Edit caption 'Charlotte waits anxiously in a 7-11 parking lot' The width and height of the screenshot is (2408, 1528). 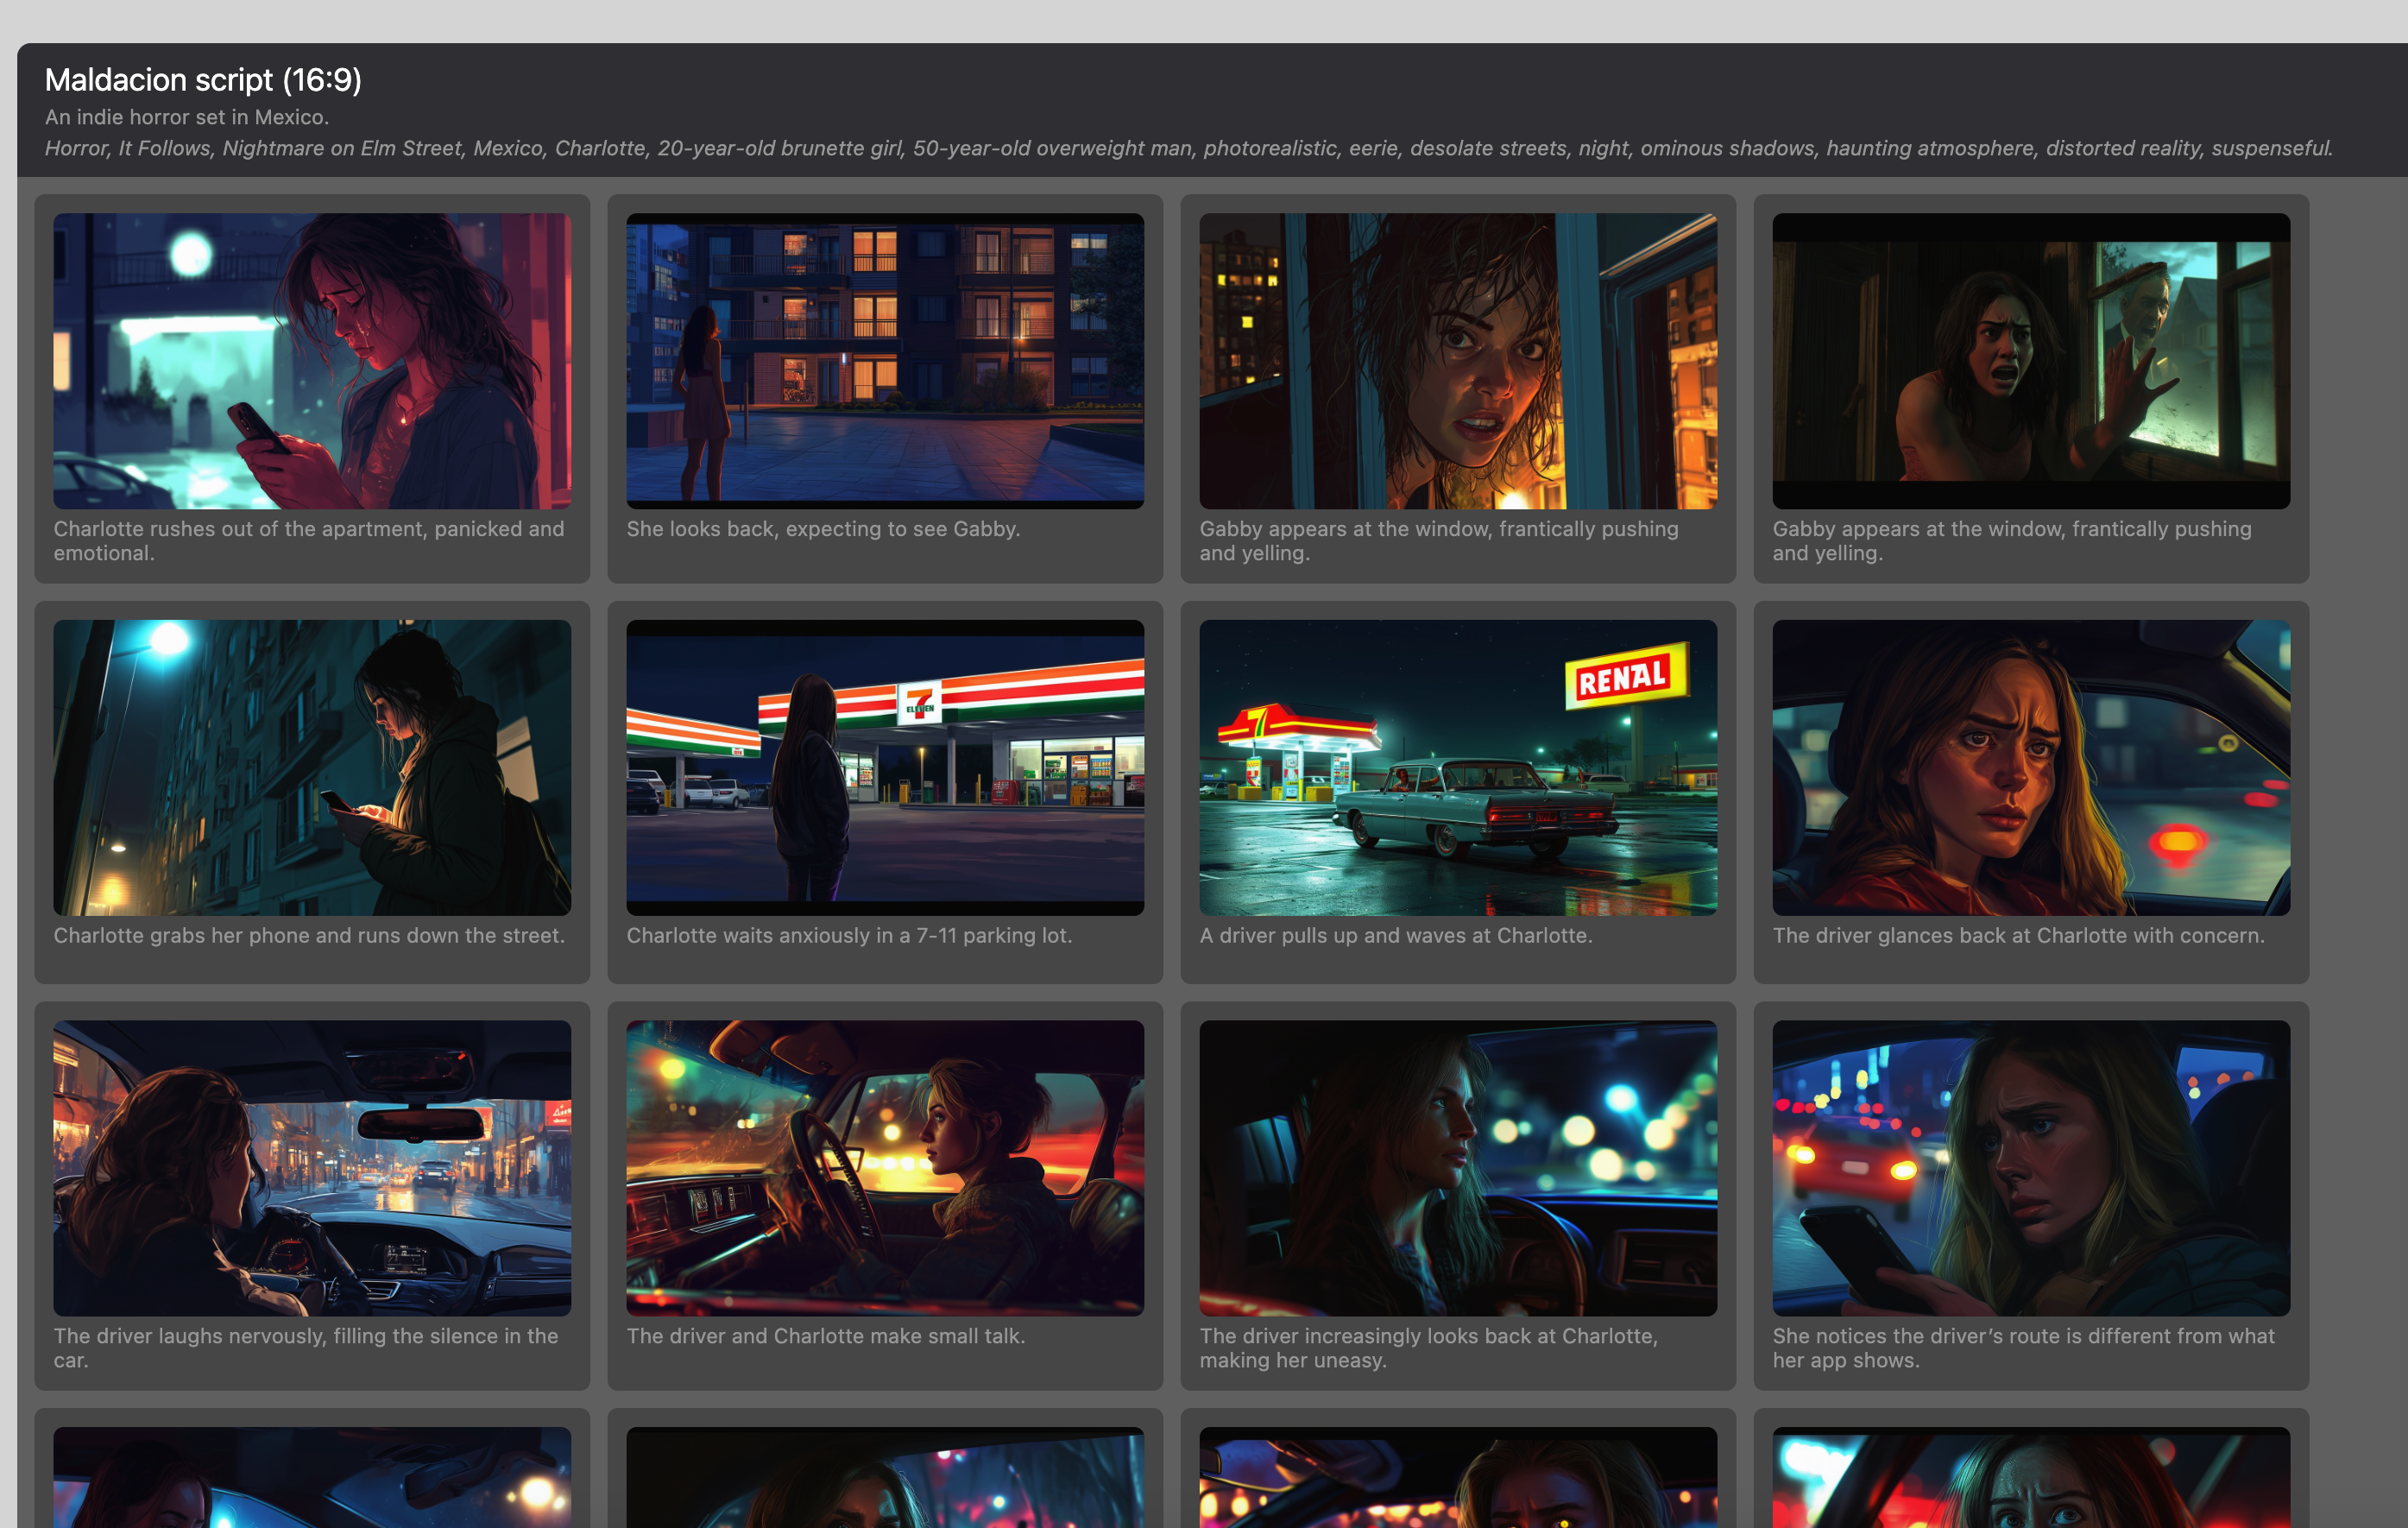(848, 936)
